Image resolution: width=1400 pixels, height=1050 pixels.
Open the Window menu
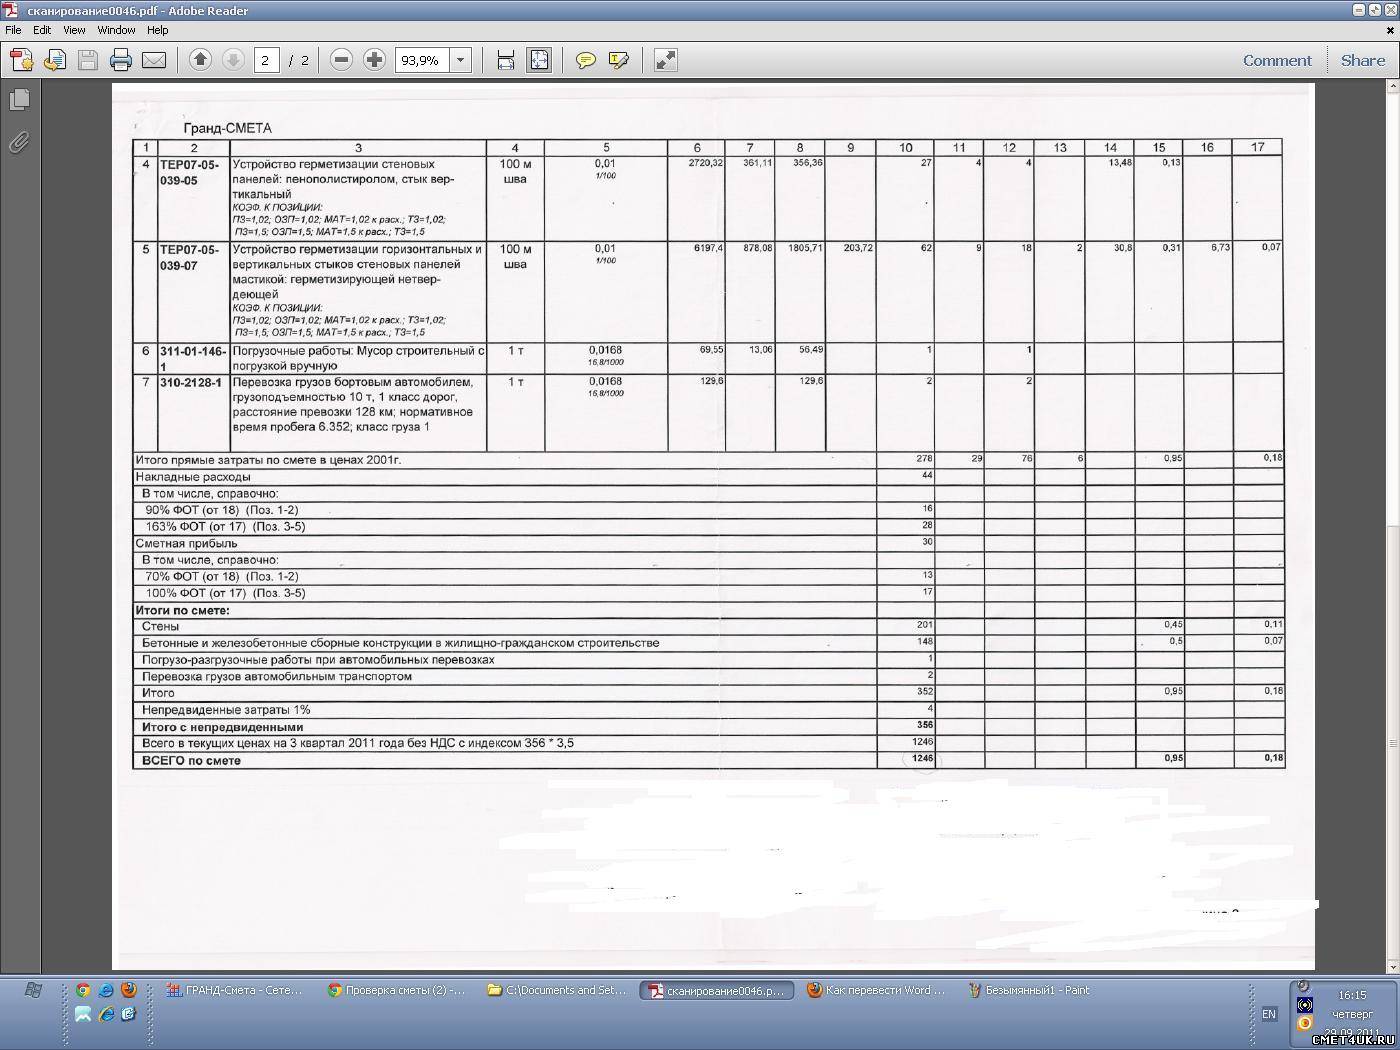point(116,30)
